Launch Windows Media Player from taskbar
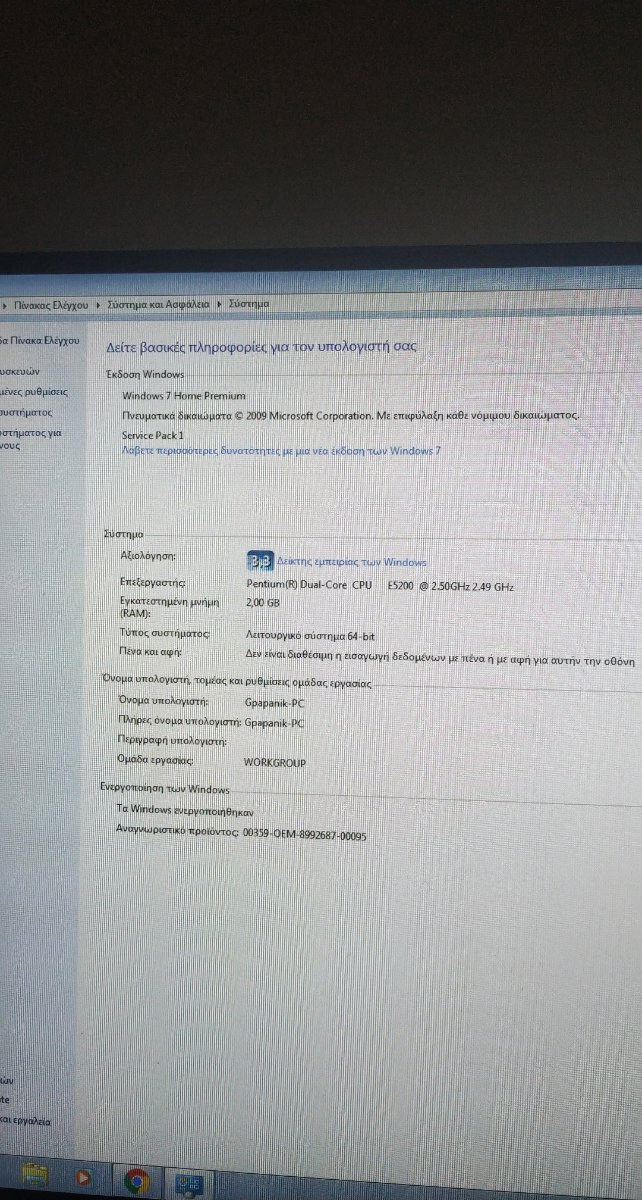 [x=84, y=1179]
